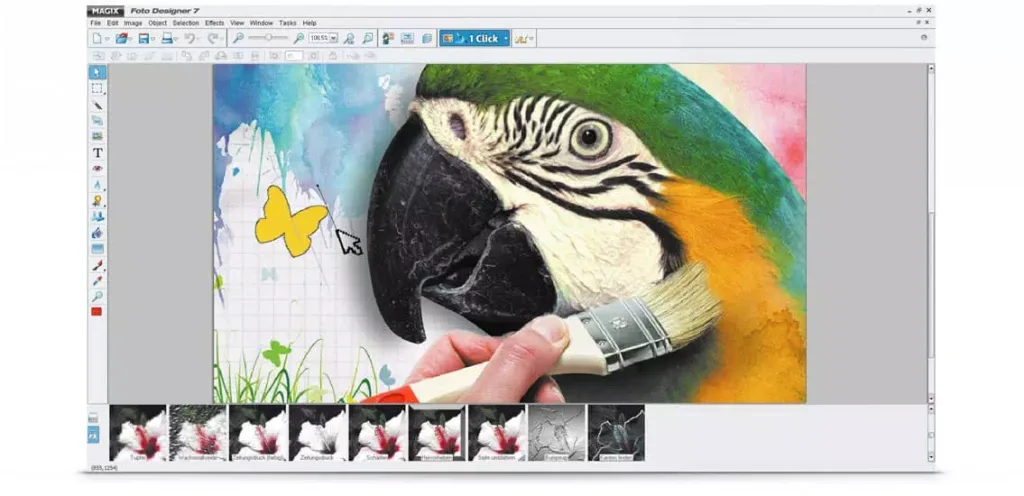Open the Edit menu
Screen dimensions: 1024x496
113,23
